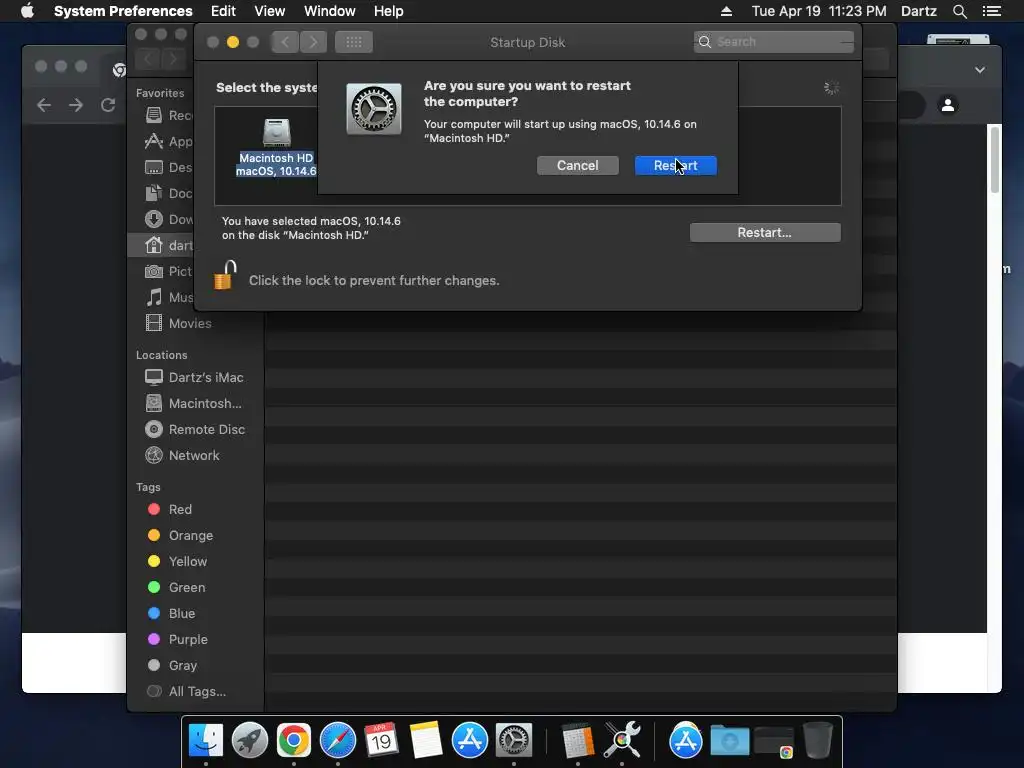The width and height of the screenshot is (1024, 768).
Task: Go back in System Preferences
Action: click(x=285, y=42)
